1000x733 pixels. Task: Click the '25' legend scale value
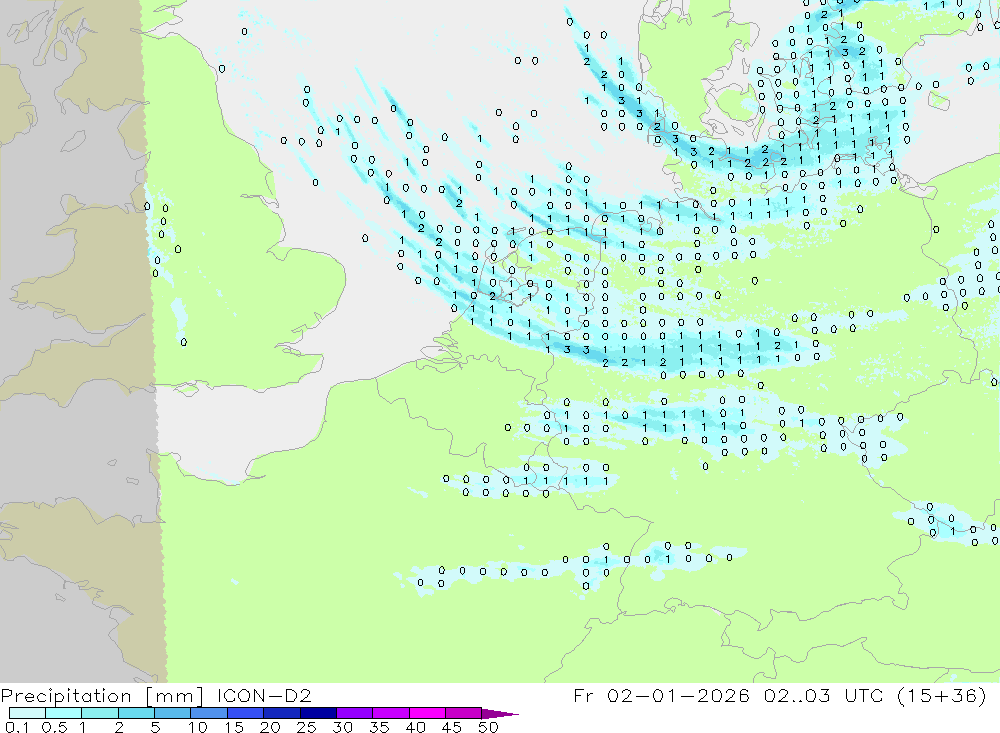click(x=306, y=727)
